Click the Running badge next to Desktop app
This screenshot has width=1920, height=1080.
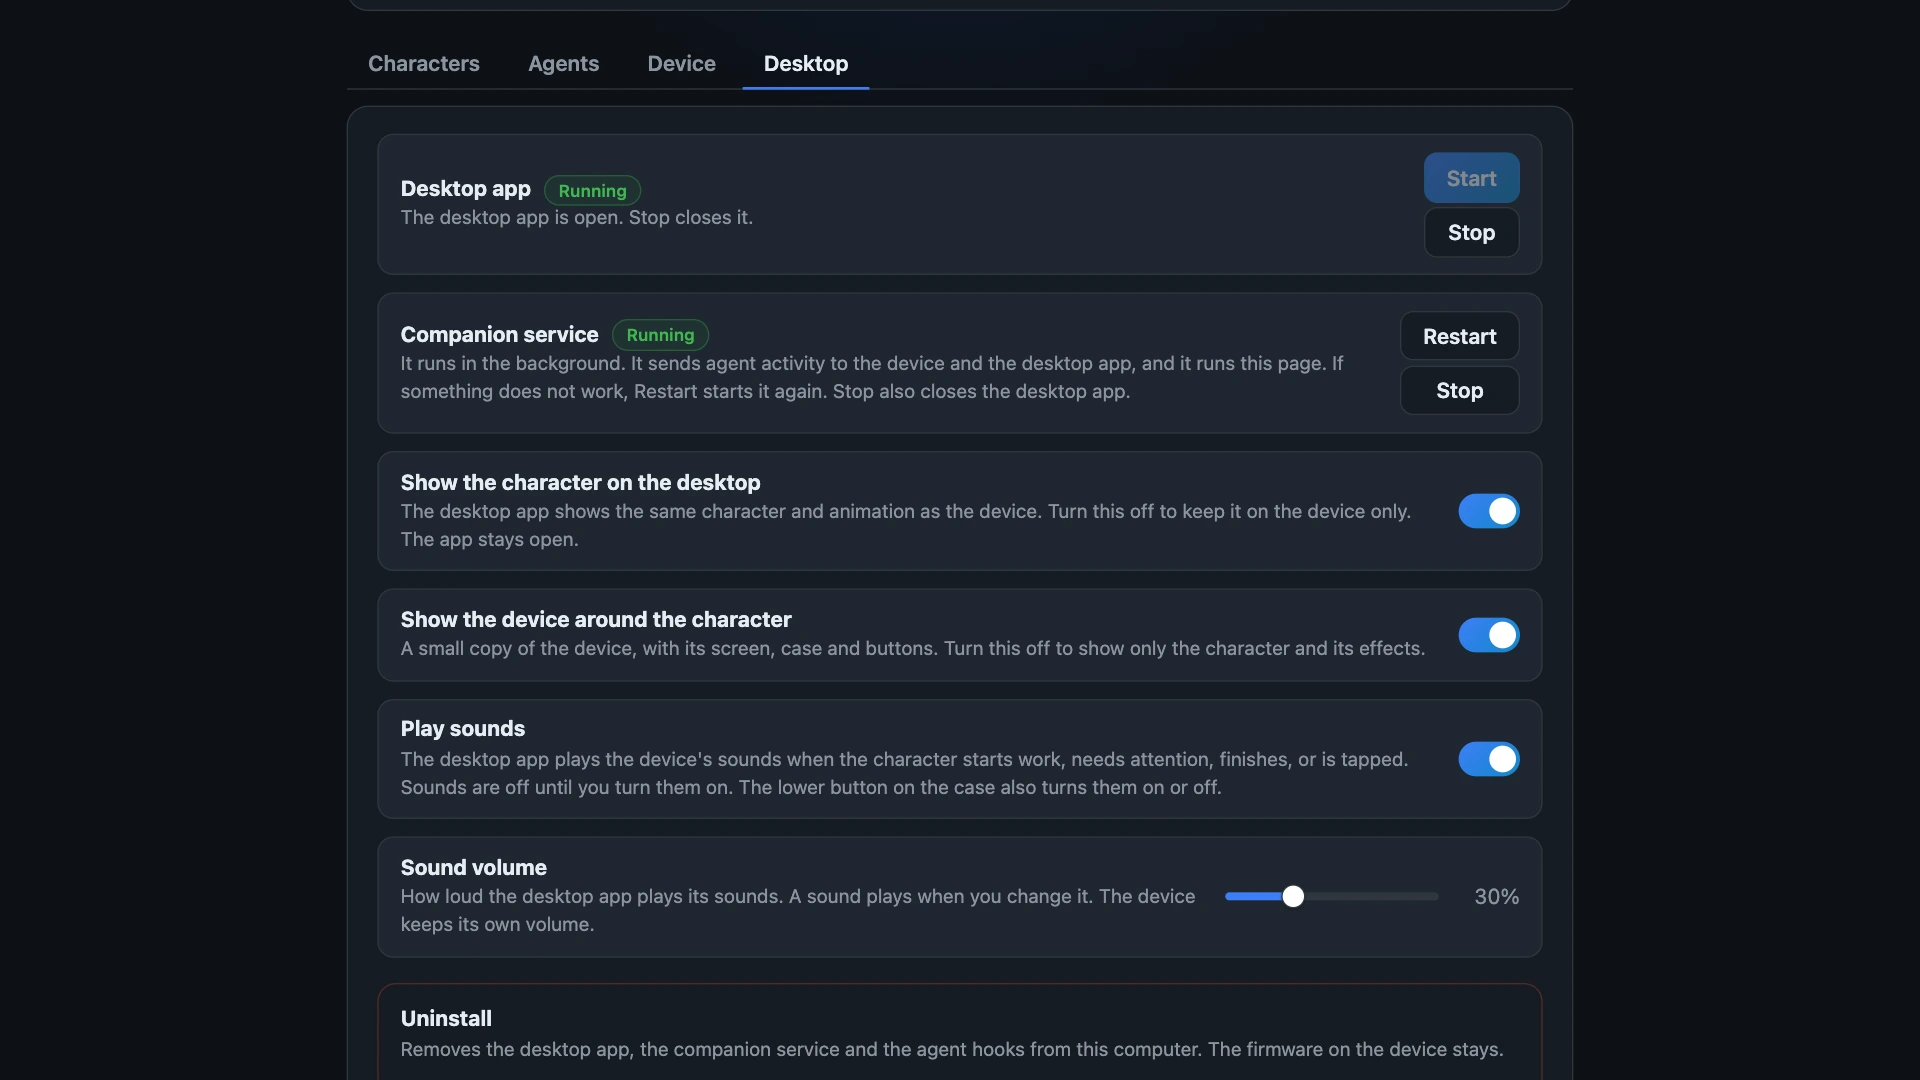(x=592, y=190)
